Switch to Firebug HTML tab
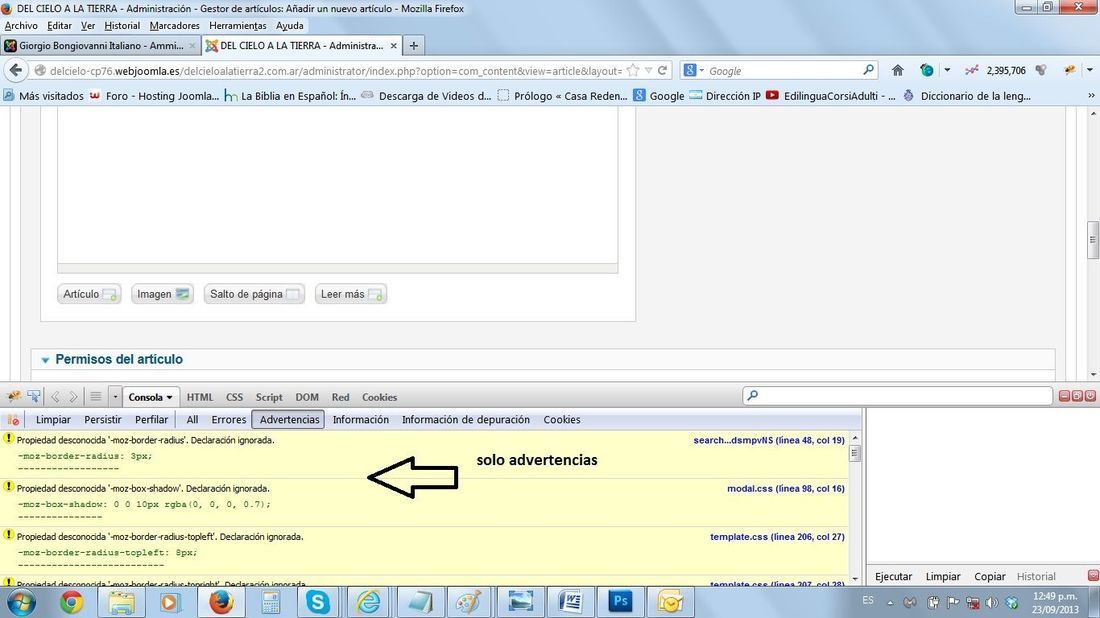The width and height of the screenshot is (1100, 618). coord(200,397)
